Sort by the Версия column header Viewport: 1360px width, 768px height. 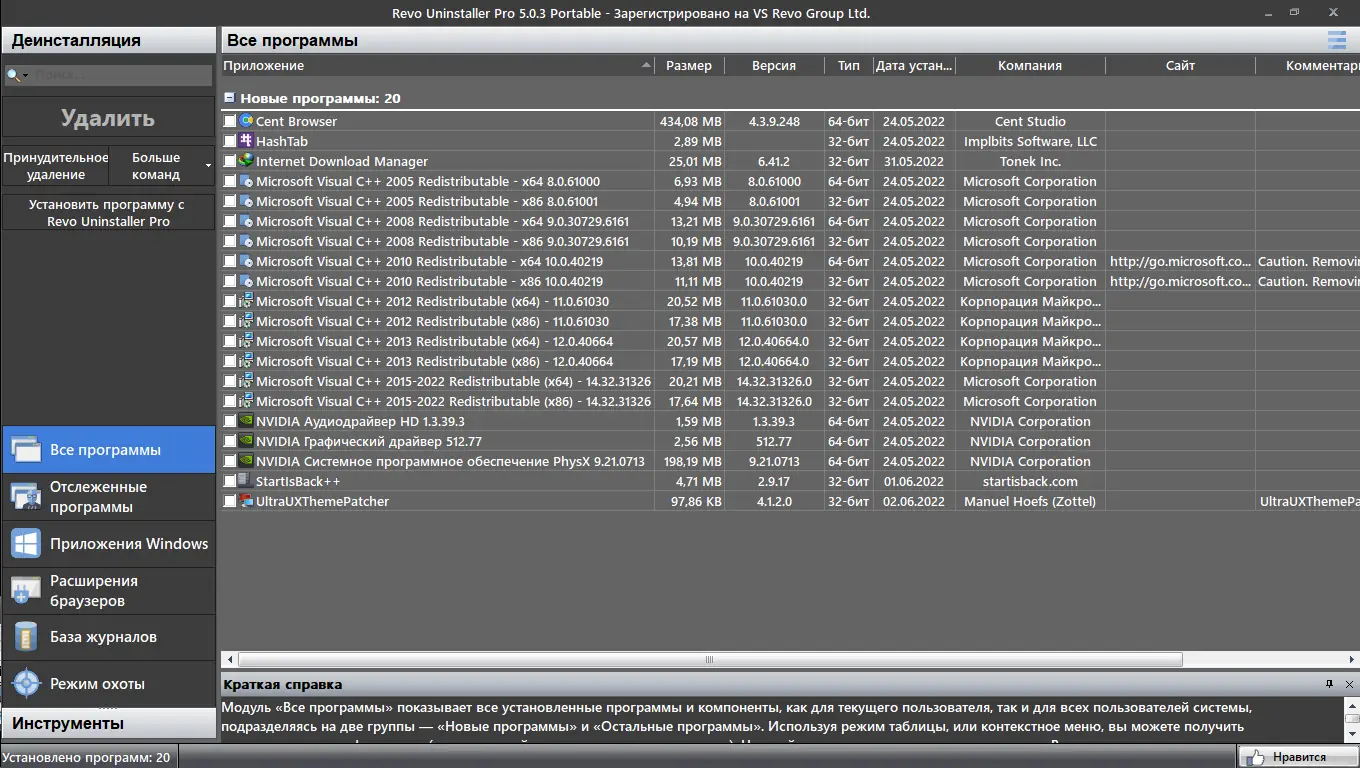pos(774,66)
